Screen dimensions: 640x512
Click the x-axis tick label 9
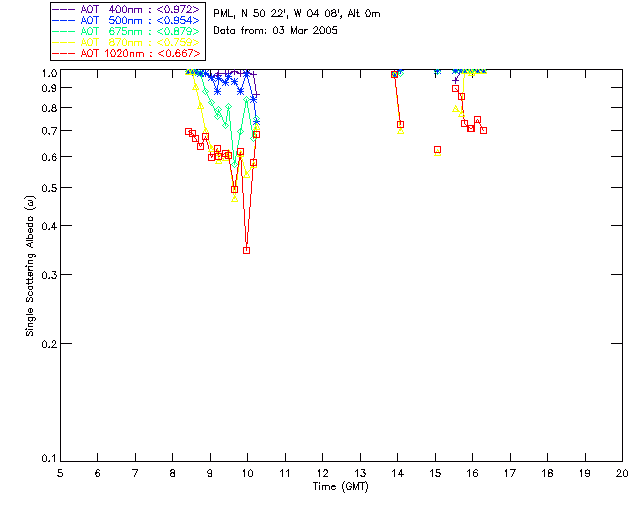coord(210,473)
